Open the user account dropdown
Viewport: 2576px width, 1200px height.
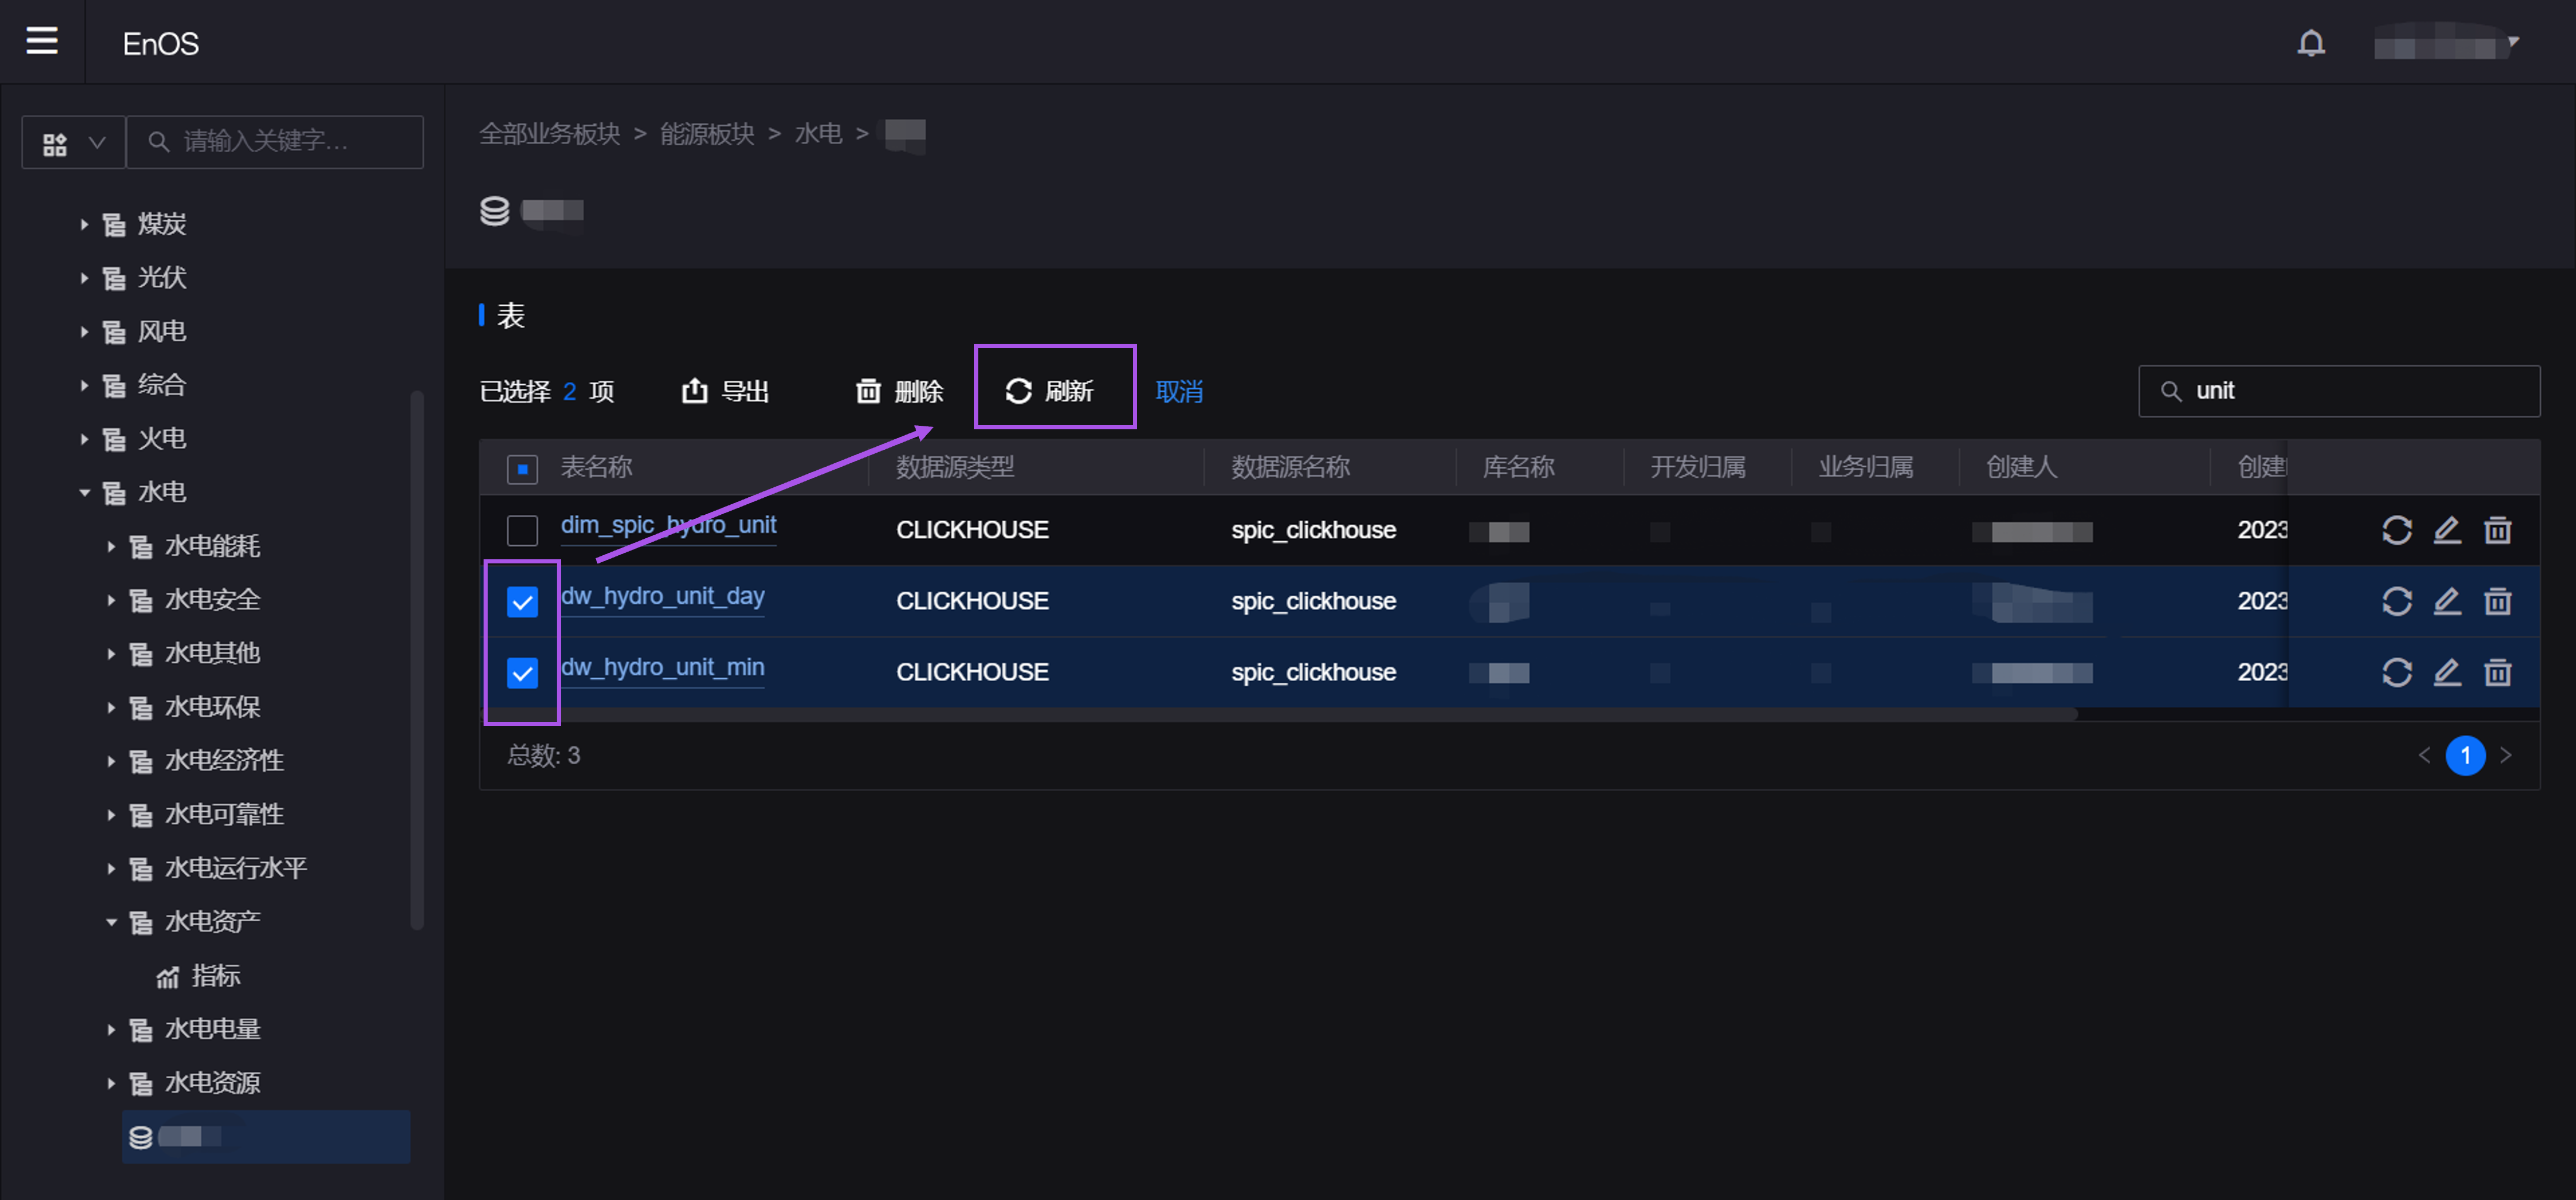pos(2446,43)
